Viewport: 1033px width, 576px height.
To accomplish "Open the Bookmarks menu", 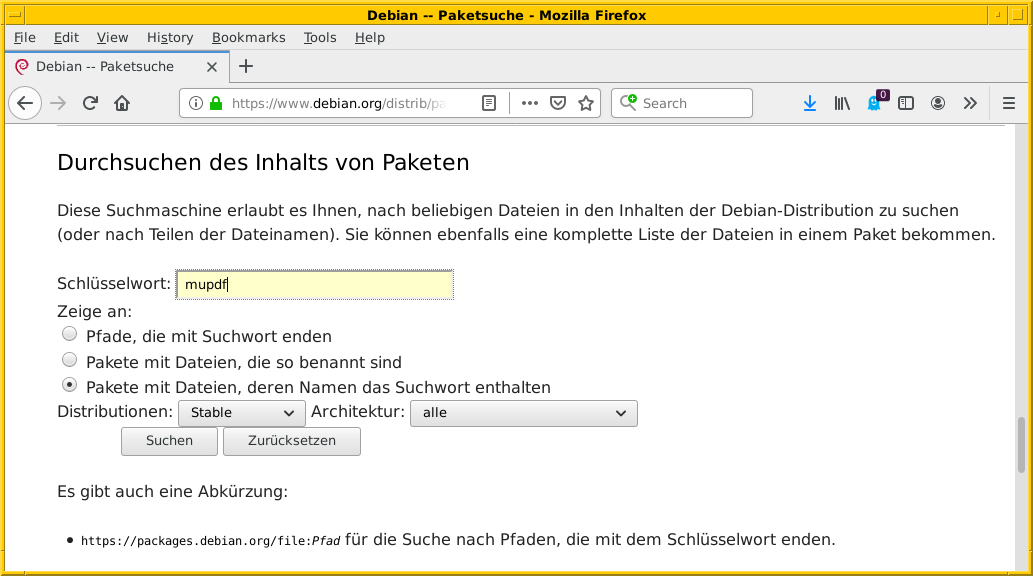I will [248, 37].
